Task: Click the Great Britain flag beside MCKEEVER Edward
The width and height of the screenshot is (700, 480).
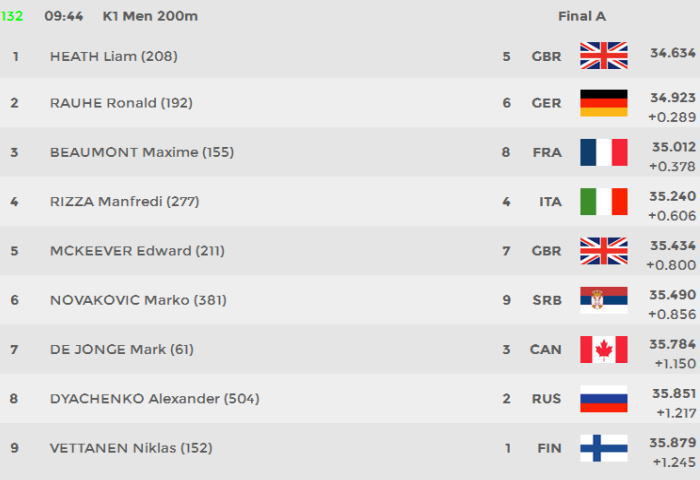Action: 604,250
